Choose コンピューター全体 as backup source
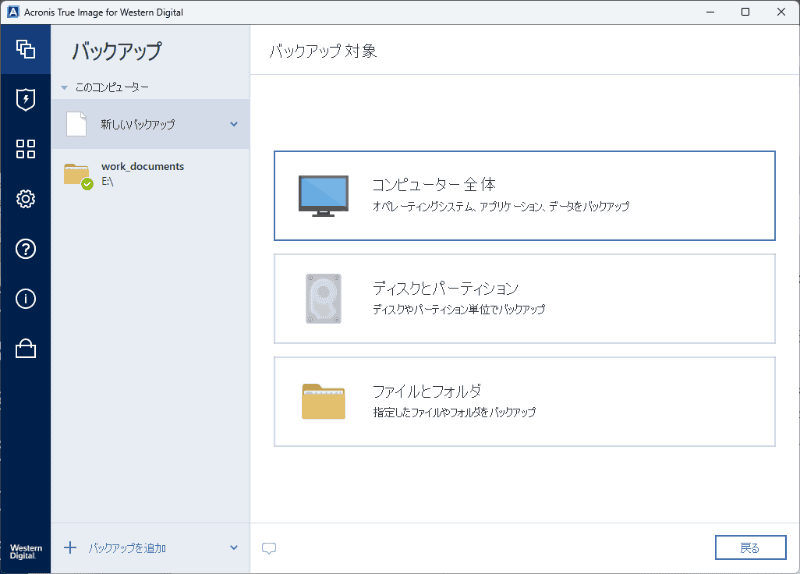Viewport: 800px width, 574px height. point(524,196)
